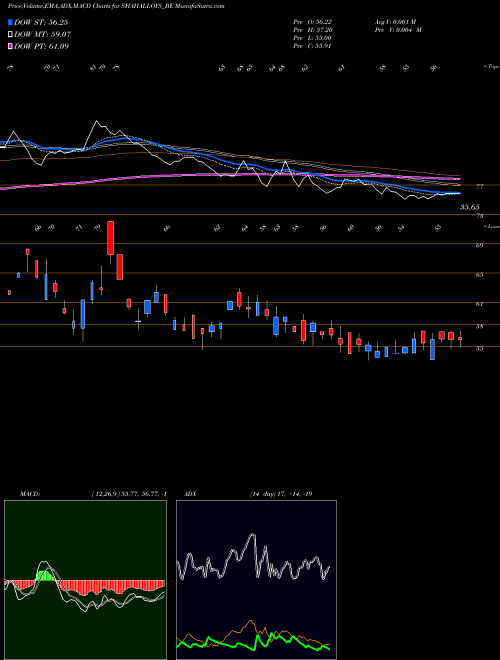Click the white DOW MT legend swatch
This screenshot has width=500, height=660.
click(x=10, y=35)
